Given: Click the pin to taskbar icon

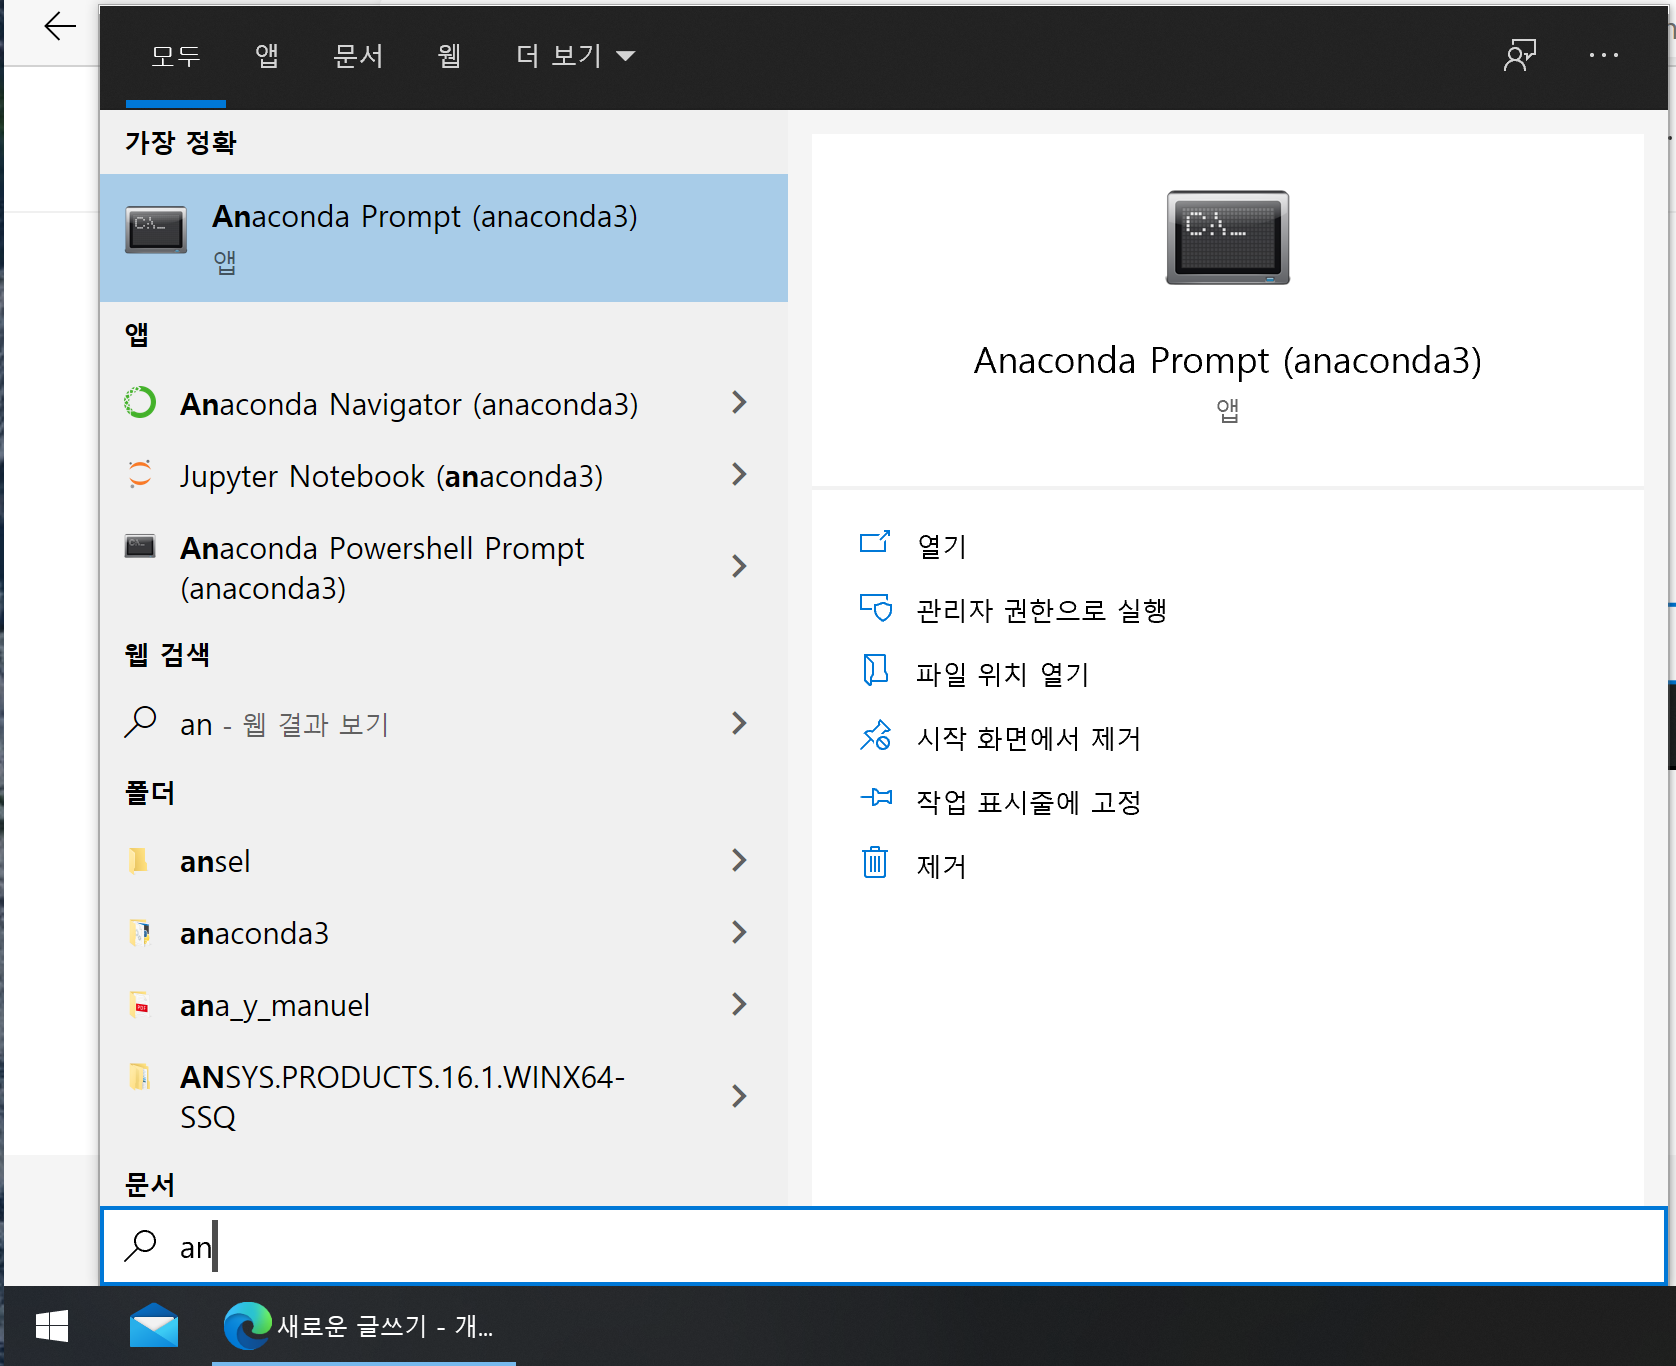Looking at the screenshot, I should coord(876,797).
